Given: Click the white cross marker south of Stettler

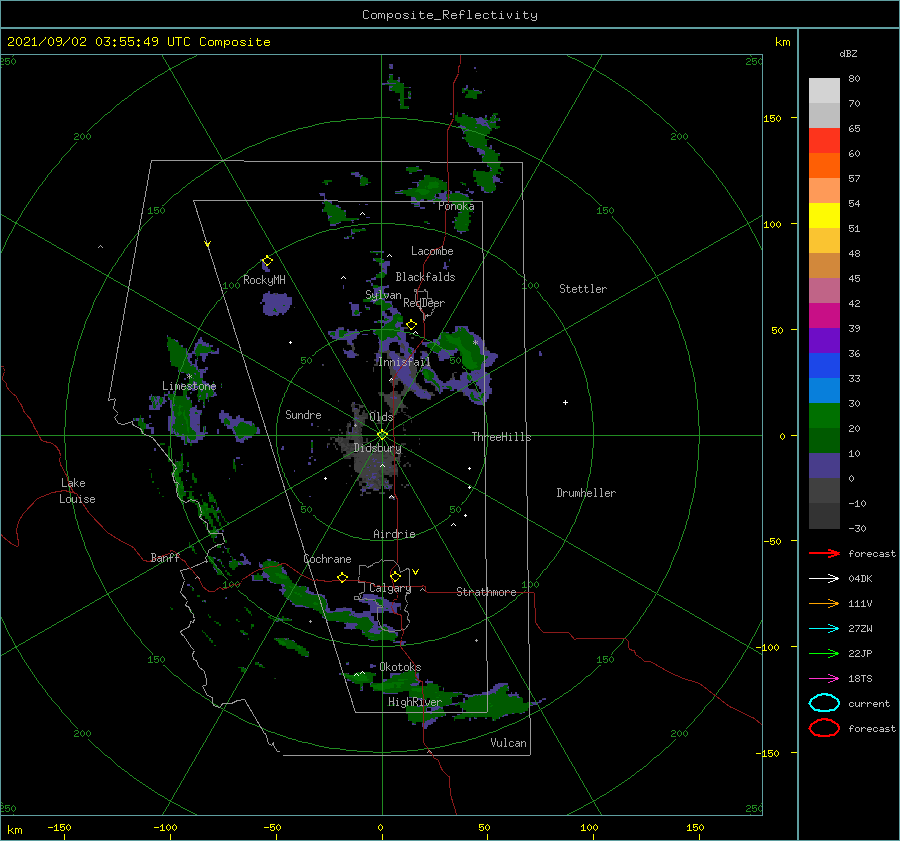Looking at the screenshot, I should click(x=565, y=402).
